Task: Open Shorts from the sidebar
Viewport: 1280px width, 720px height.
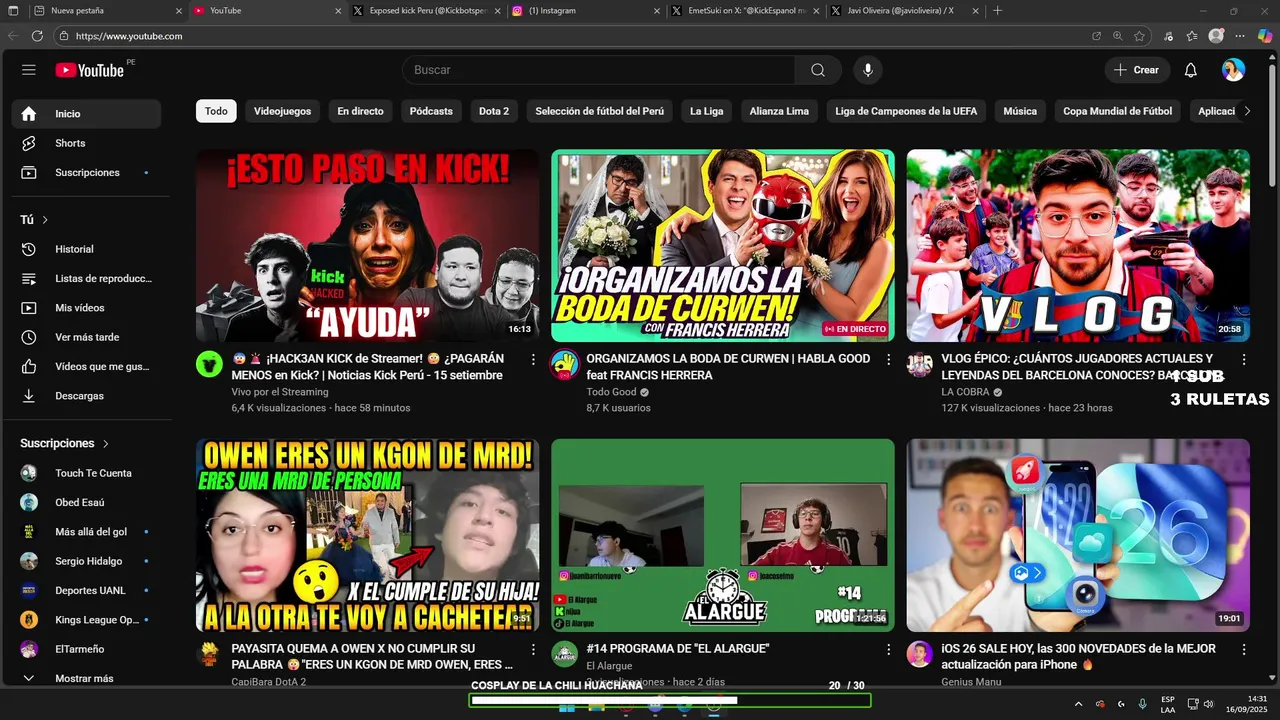Action: pyautogui.click(x=86, y=143)
